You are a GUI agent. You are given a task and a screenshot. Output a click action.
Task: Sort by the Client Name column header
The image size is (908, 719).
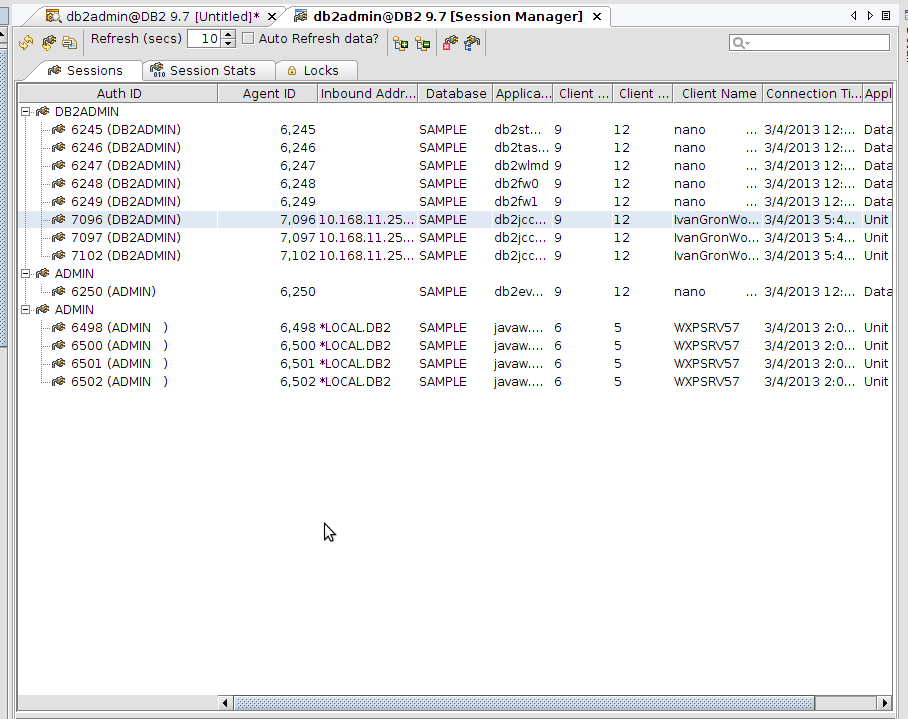pos(718,94)
